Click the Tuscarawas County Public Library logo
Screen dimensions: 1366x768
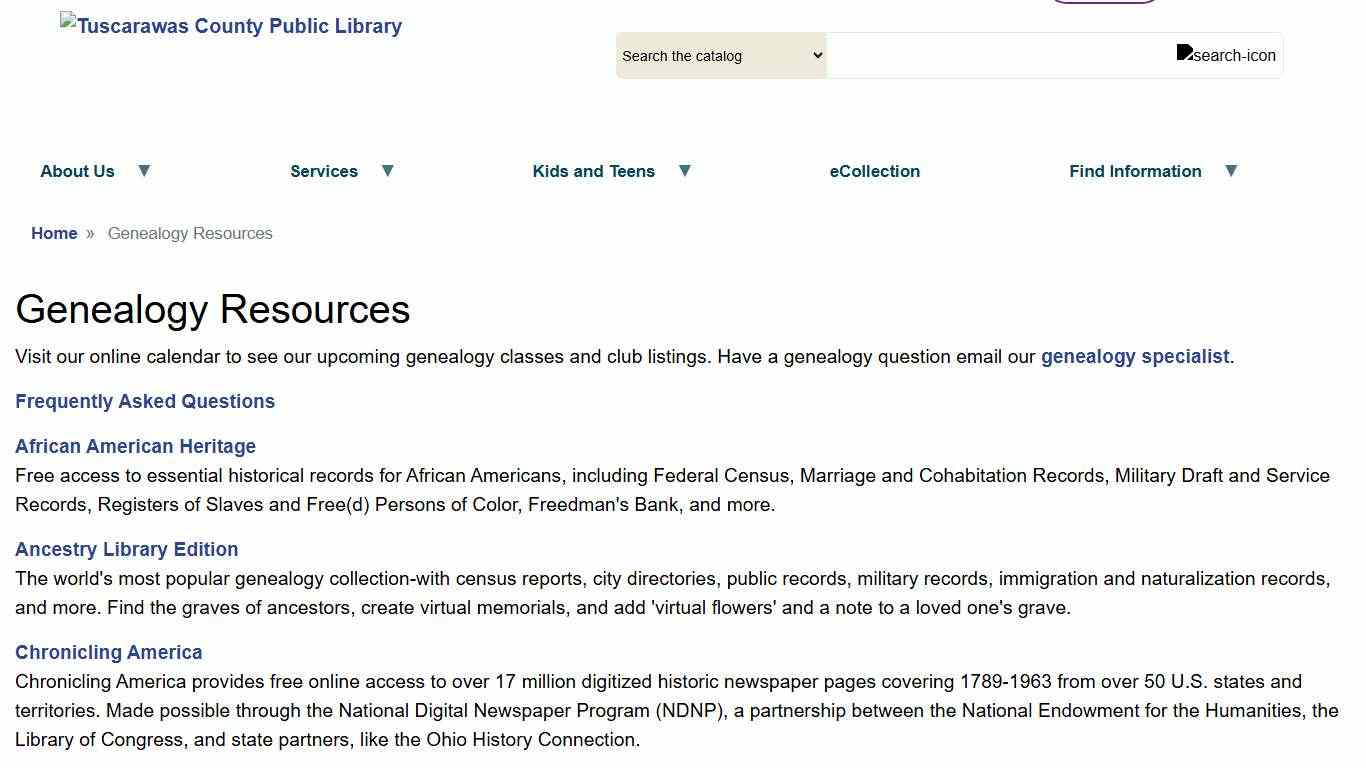230,26
